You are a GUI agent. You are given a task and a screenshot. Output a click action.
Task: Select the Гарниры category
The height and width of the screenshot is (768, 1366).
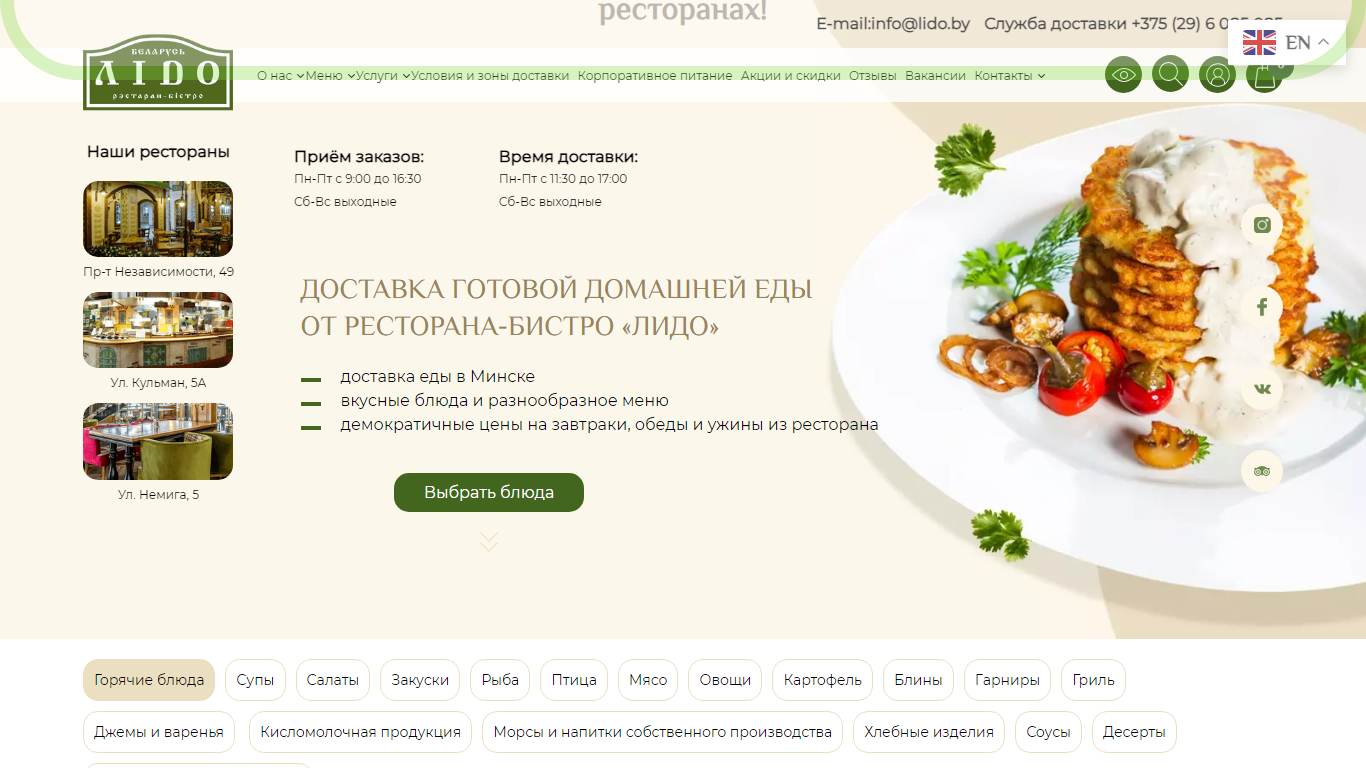pyautogui.click(x=1007, y=680)
